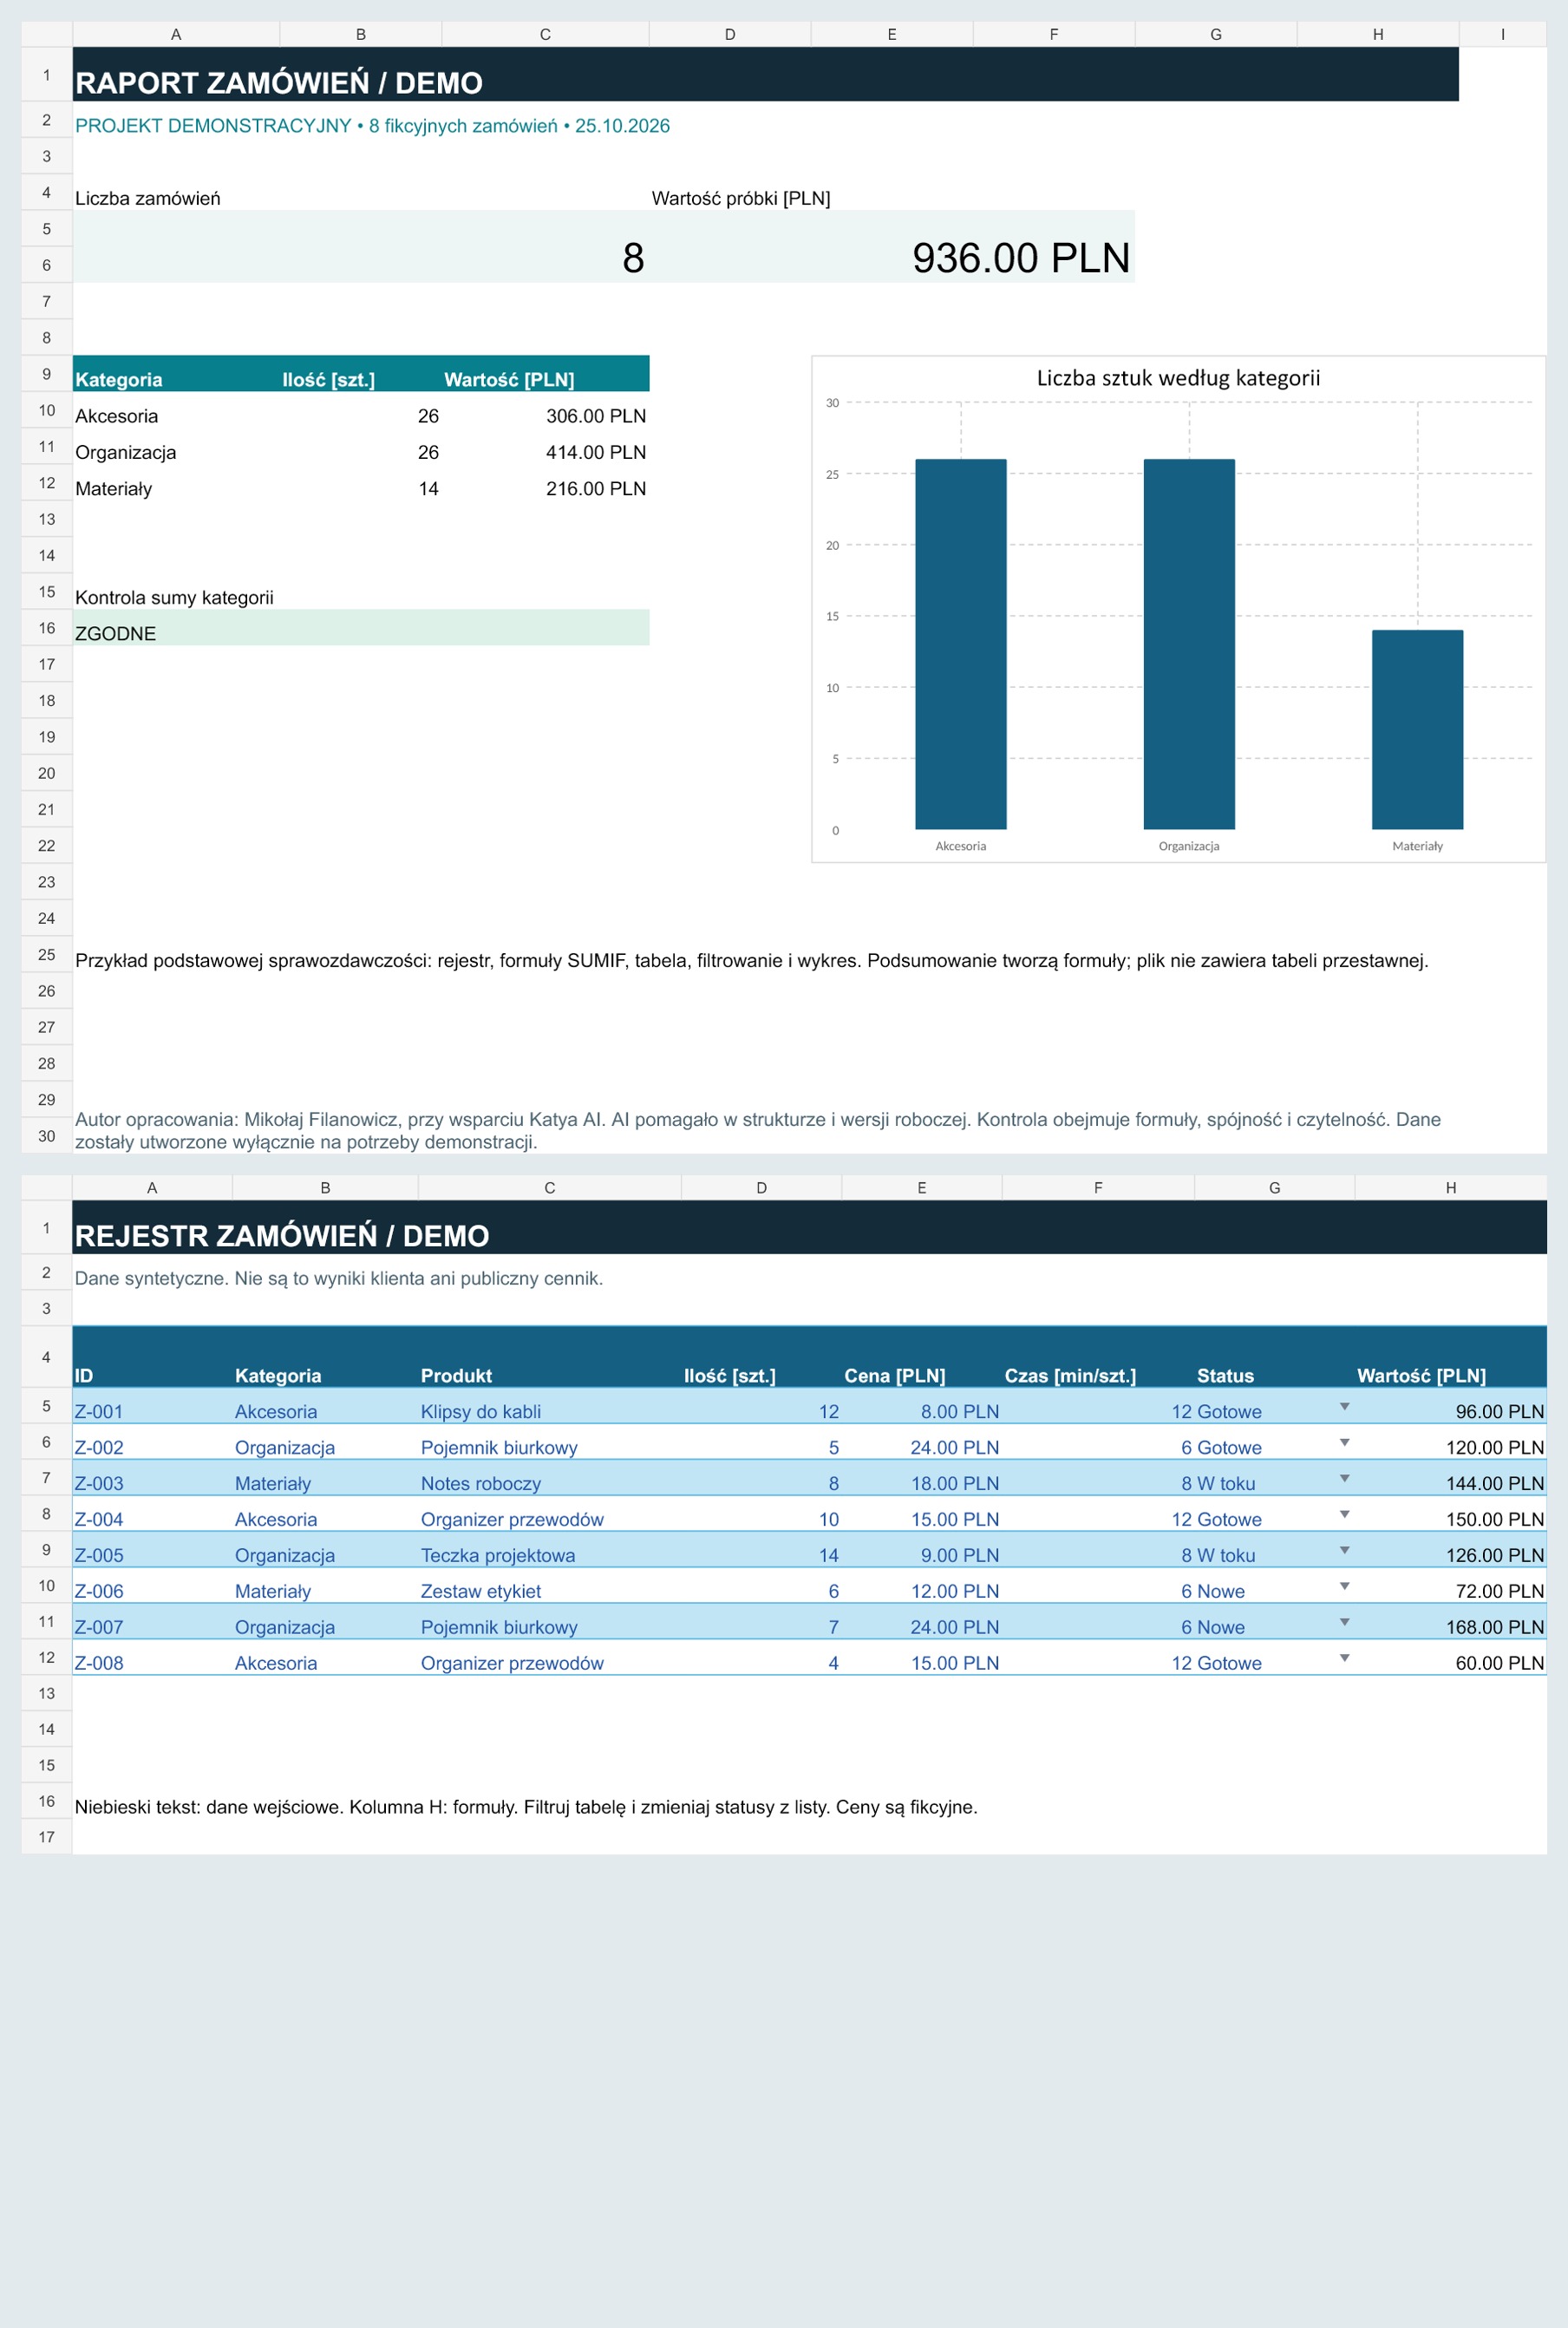Click the chart title Liczba sztuk według kategorii
1568x2328 pixels.
1178,378
